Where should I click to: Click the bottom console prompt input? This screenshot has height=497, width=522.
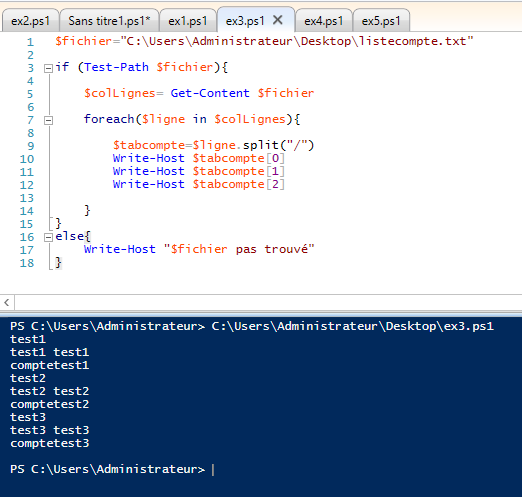pyautogui.click(x=213, y=470)
